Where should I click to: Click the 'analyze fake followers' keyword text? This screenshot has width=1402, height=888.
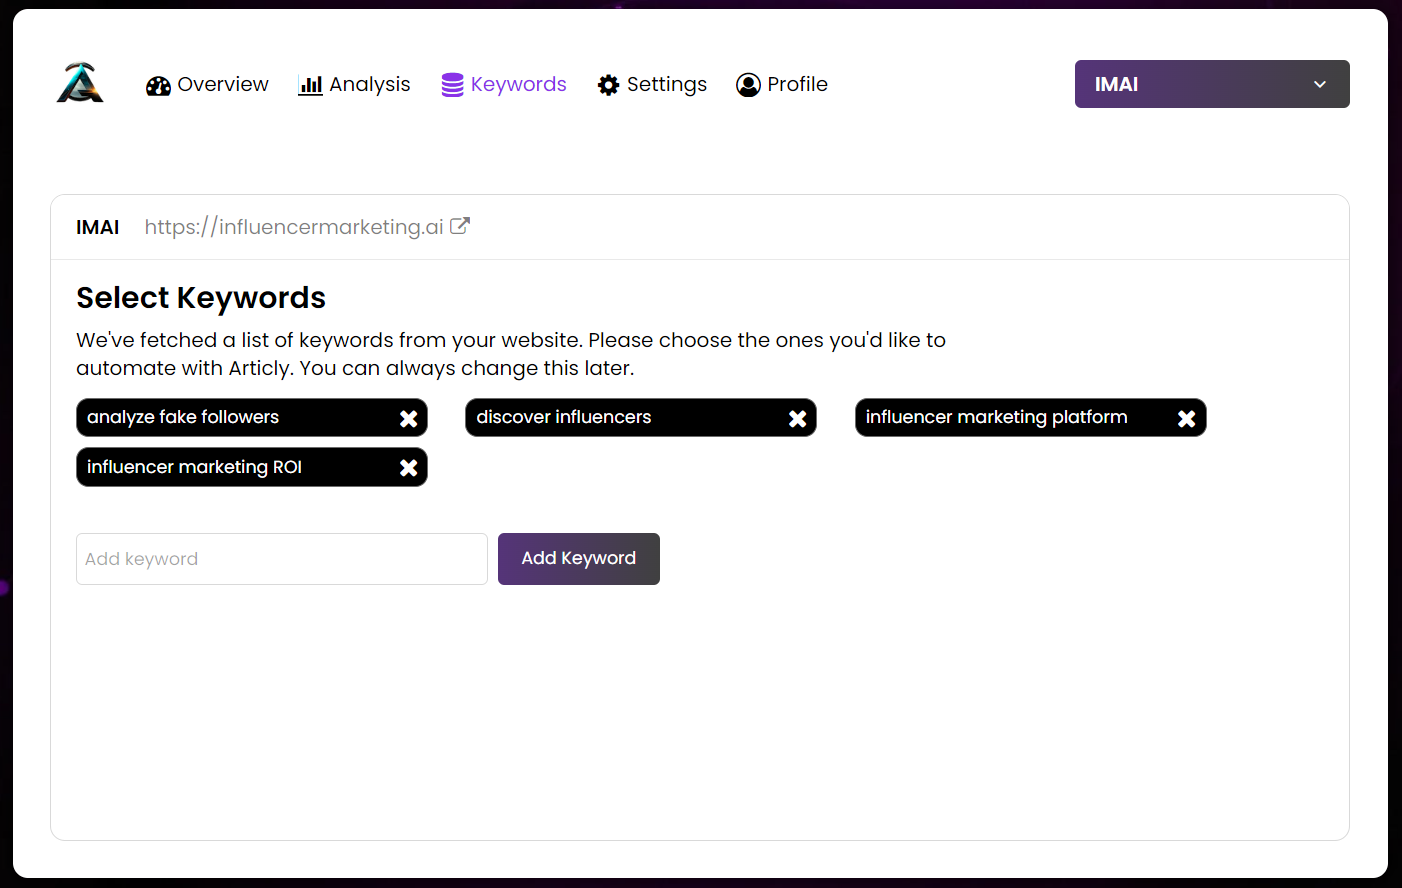pos(183,417)
